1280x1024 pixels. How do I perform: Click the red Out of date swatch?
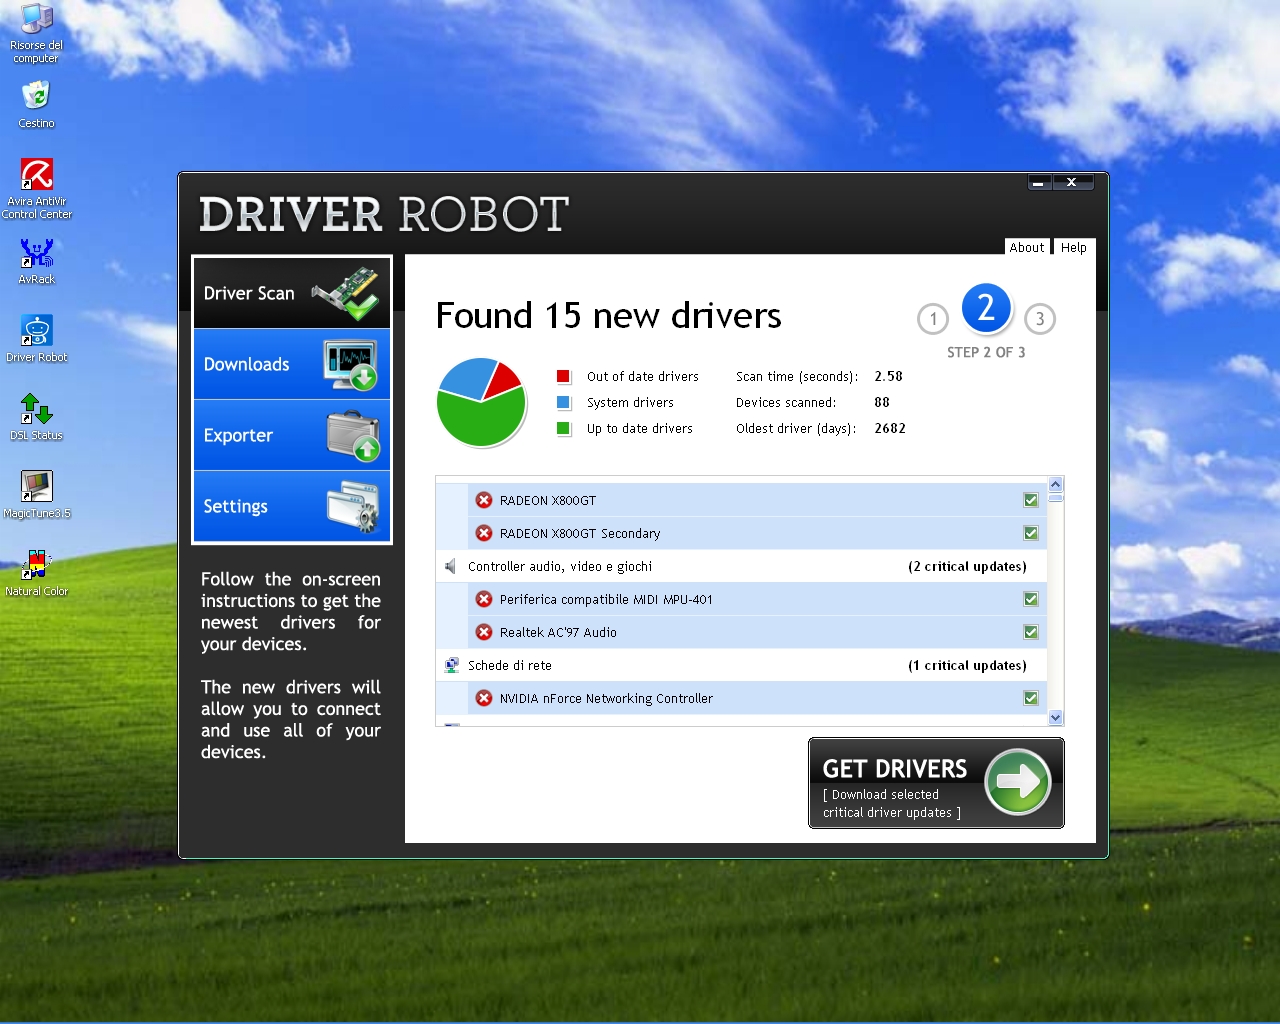[564, 376]
